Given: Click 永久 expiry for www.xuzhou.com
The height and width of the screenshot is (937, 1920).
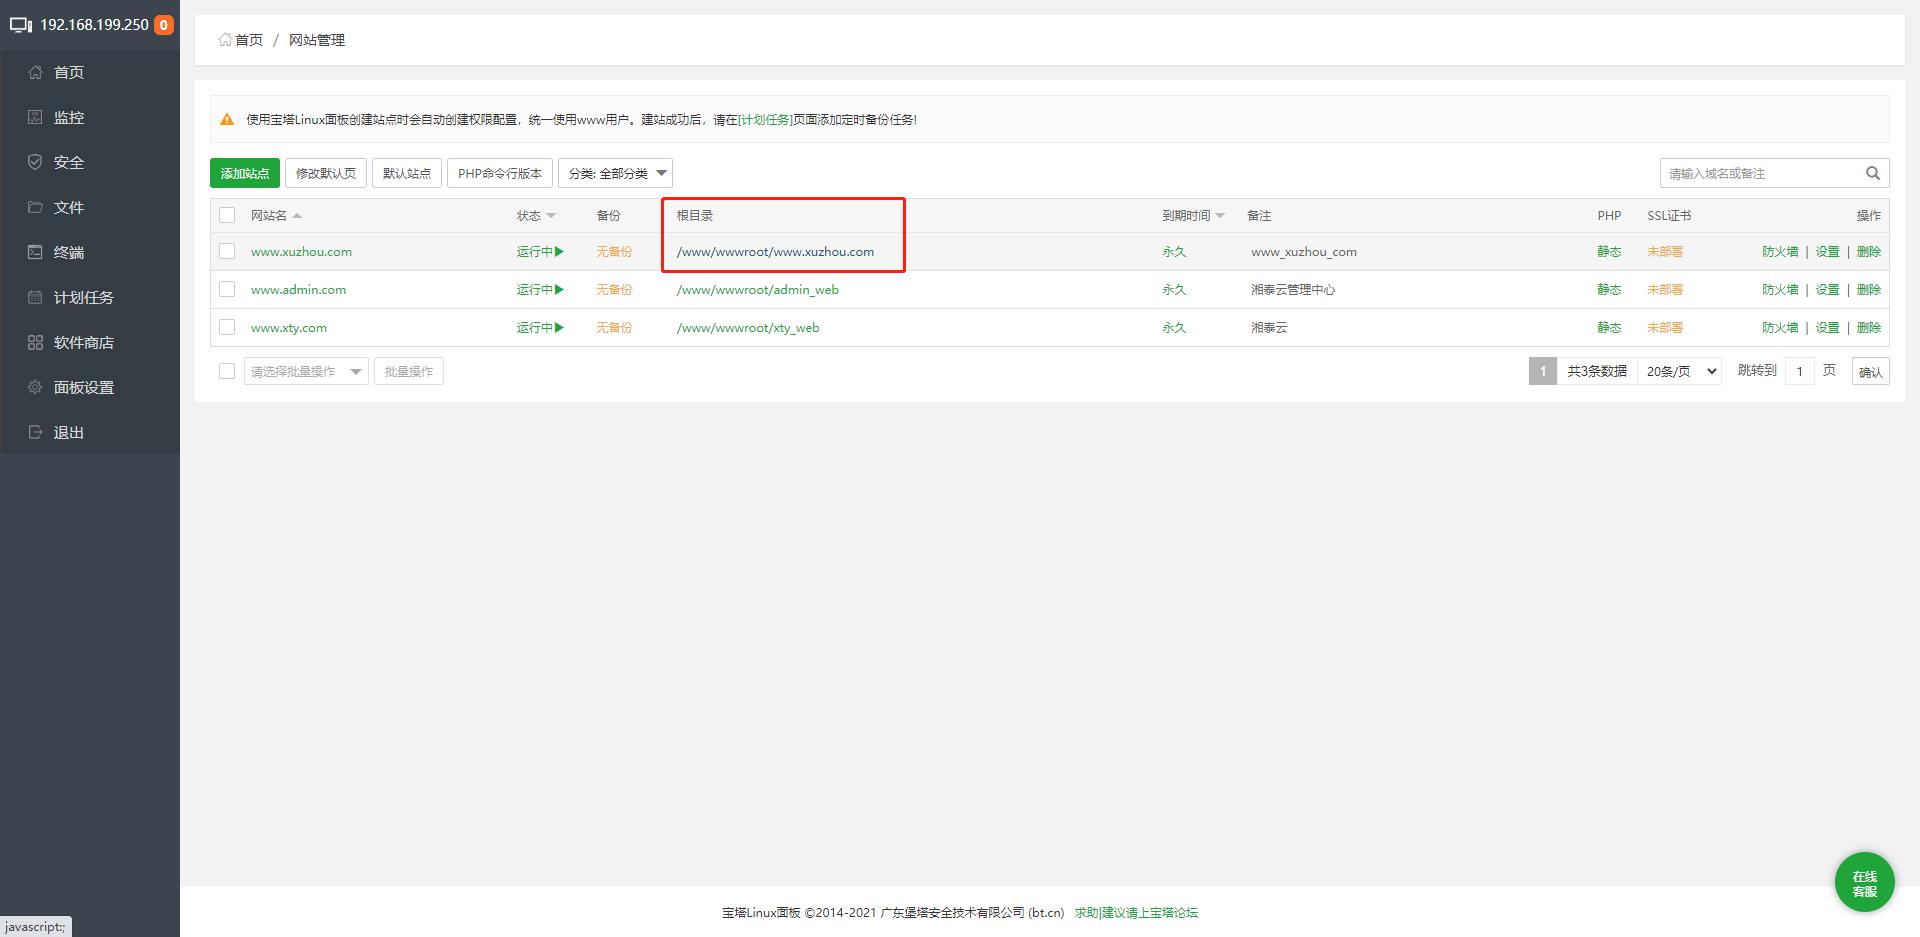Looking at the screenshot, I should pos(1173,252).
